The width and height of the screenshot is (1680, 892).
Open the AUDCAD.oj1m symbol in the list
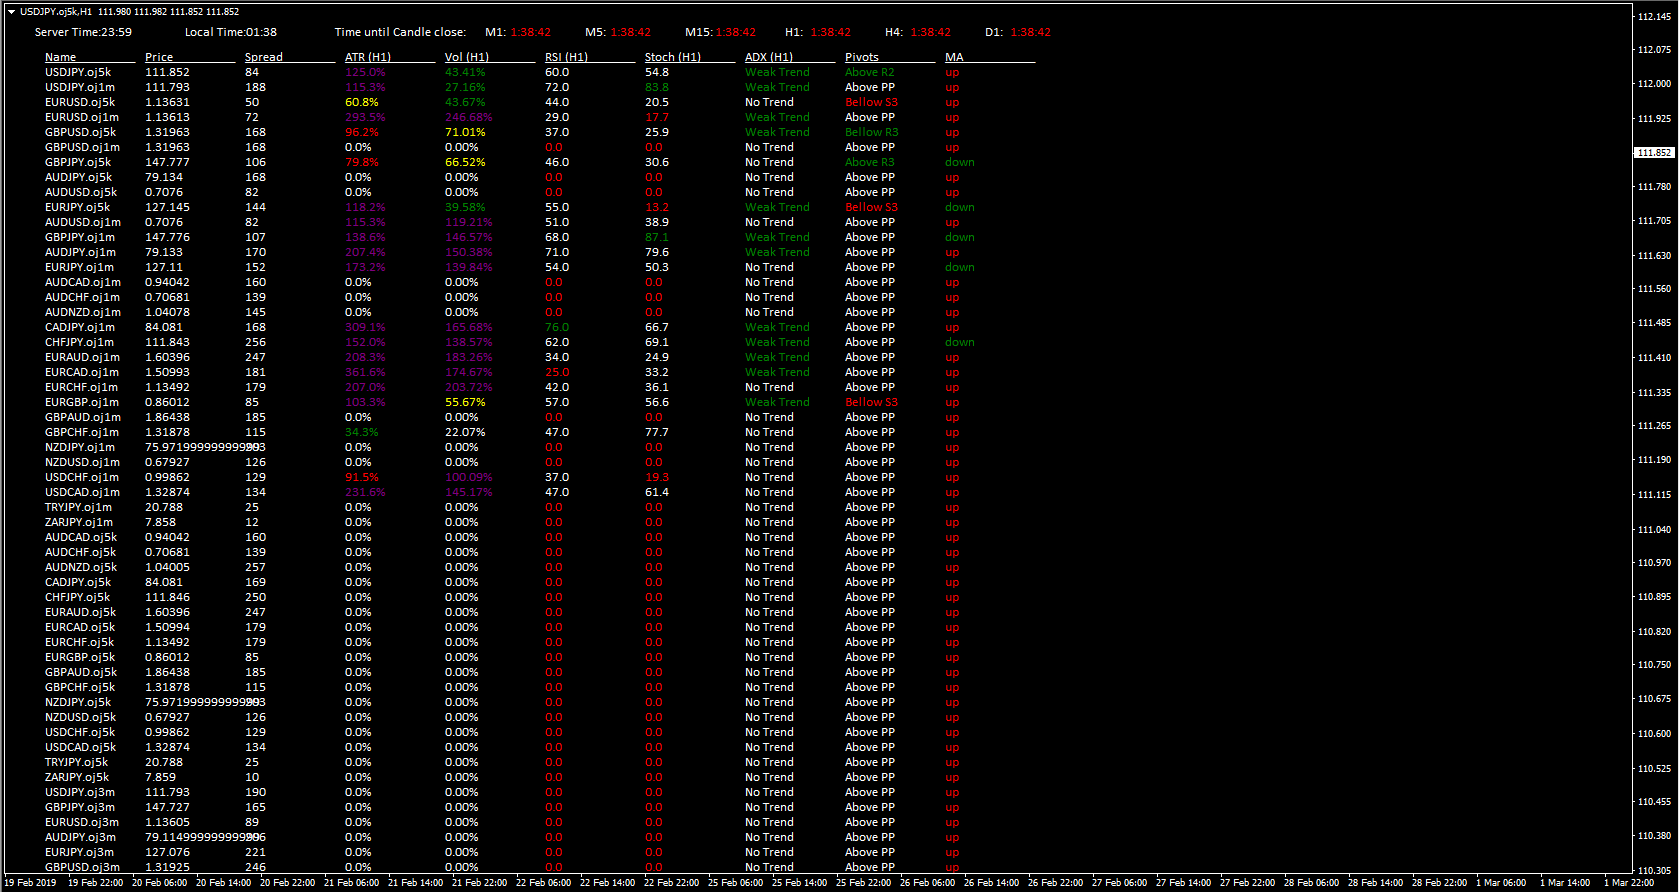82,282
